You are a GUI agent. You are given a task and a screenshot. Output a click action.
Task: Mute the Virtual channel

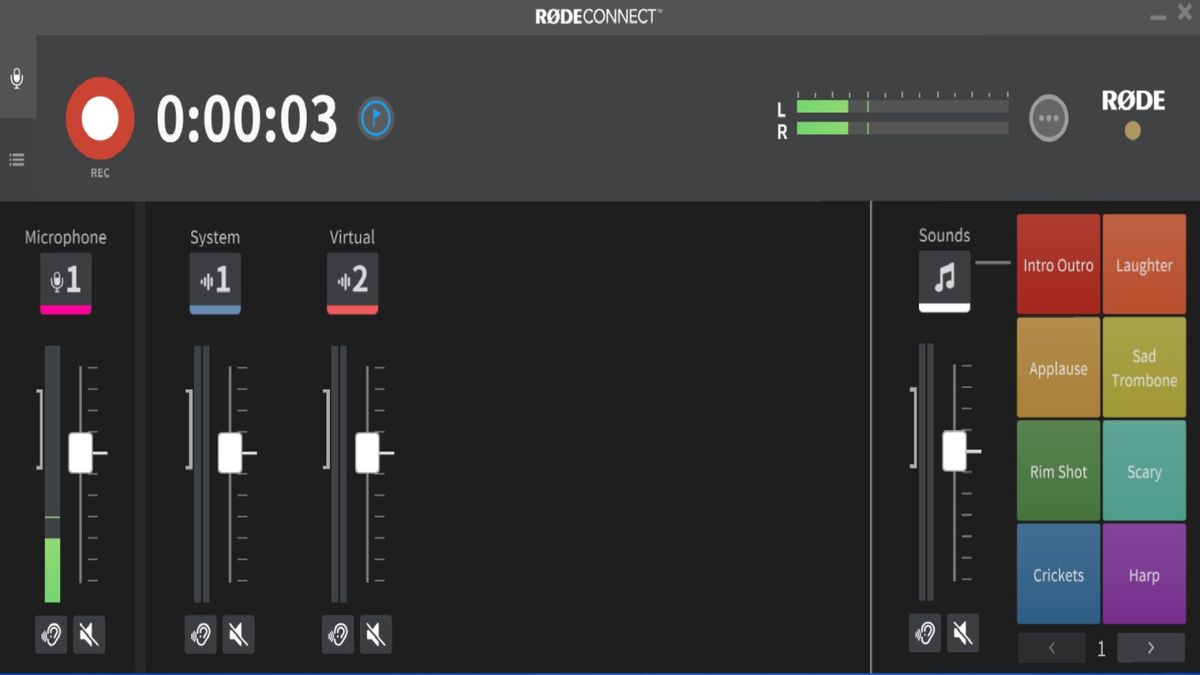375,633
